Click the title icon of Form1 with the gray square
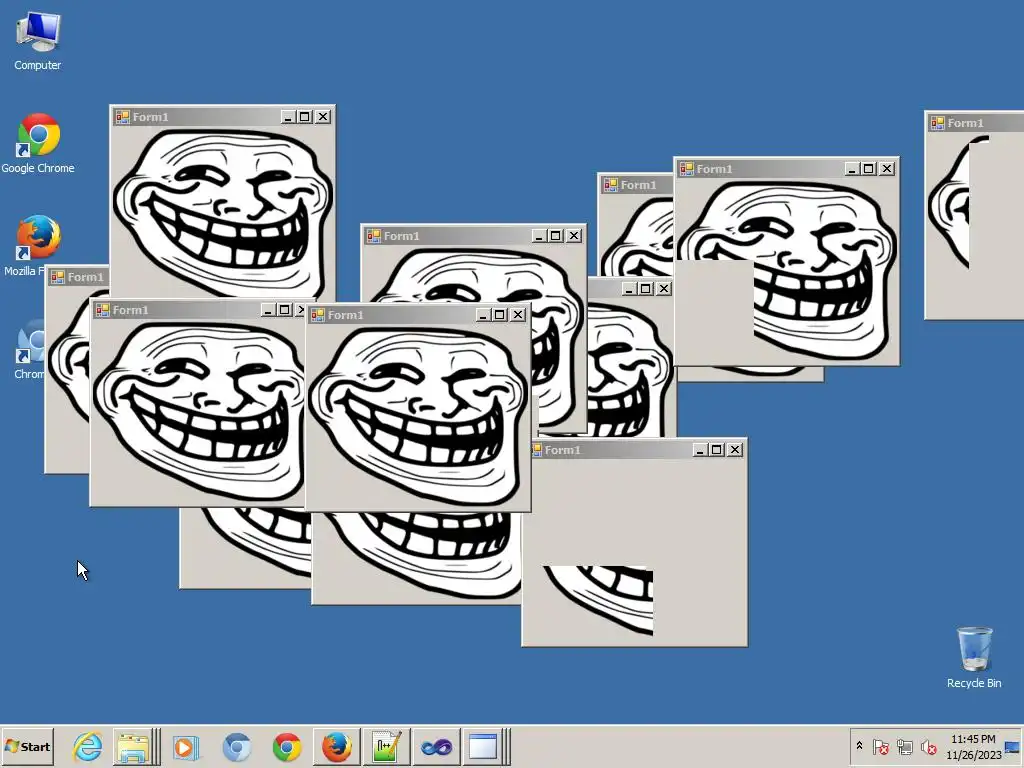 click(x=686, y=168)
